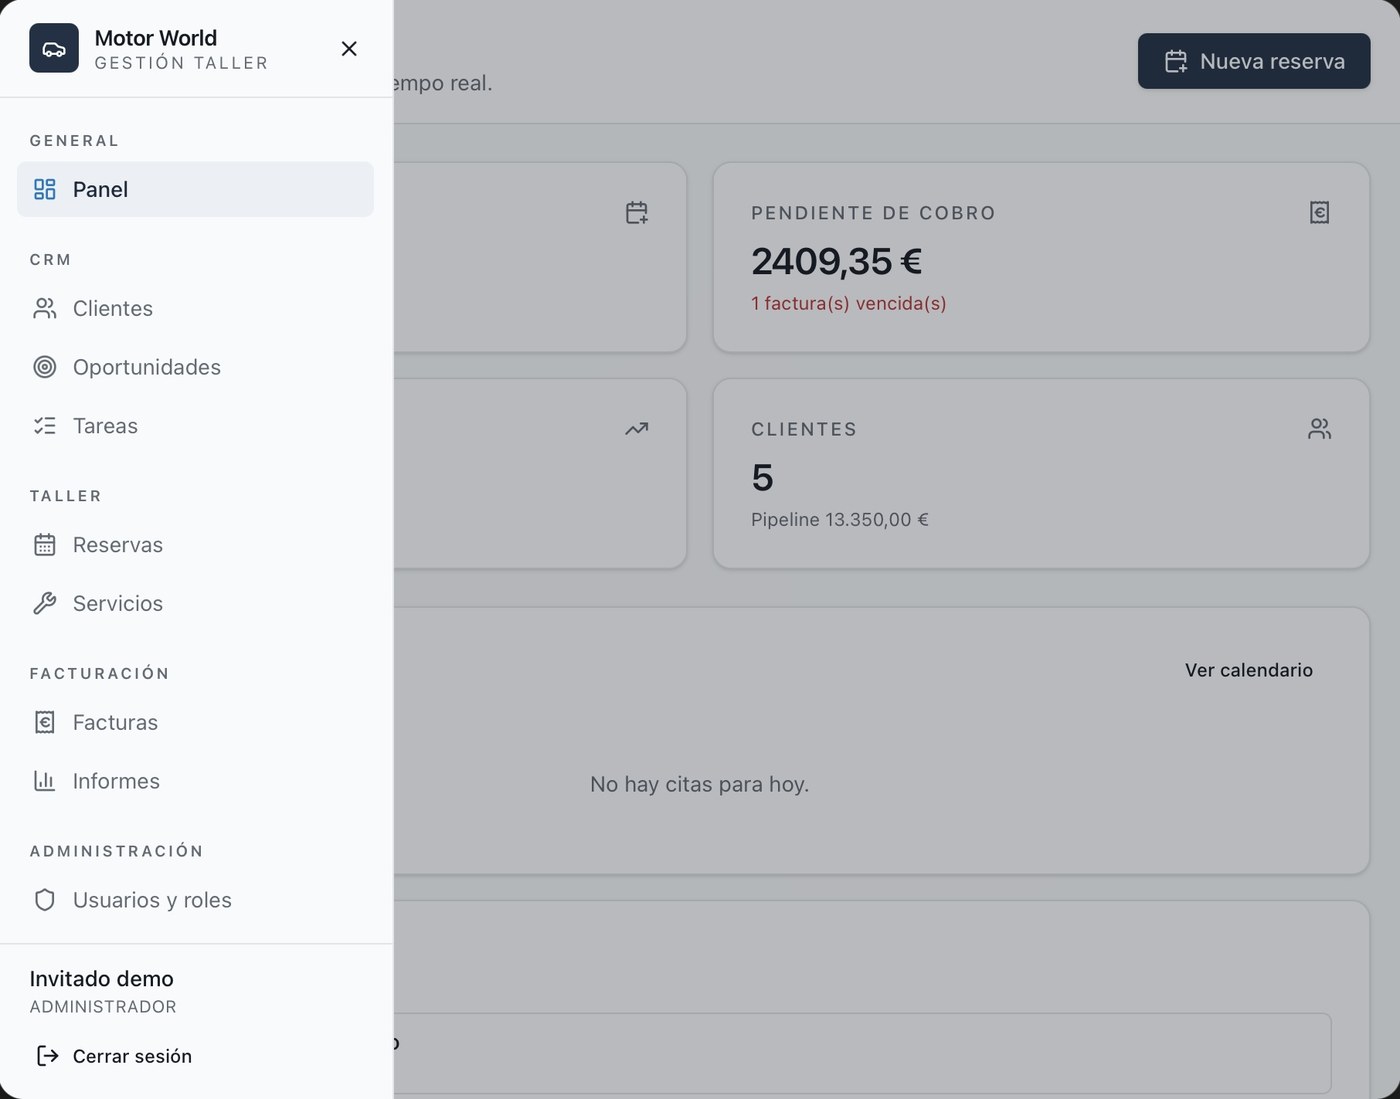Click the 'GESTIÓN TALLER' subtitle text

pos(181,63)
